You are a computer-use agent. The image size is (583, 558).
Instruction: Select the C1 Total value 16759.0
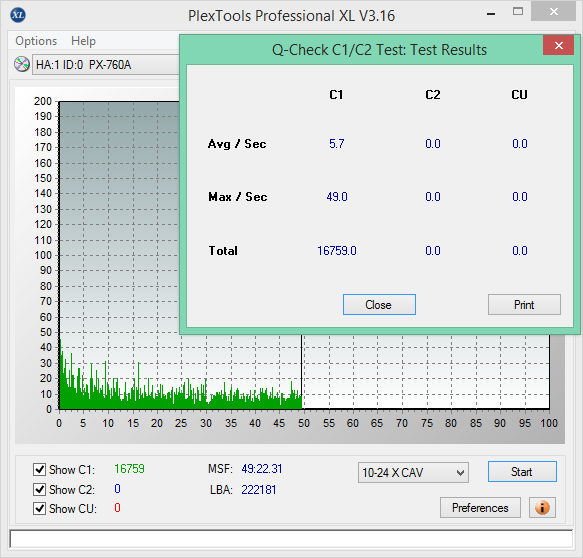coord(336,251)
